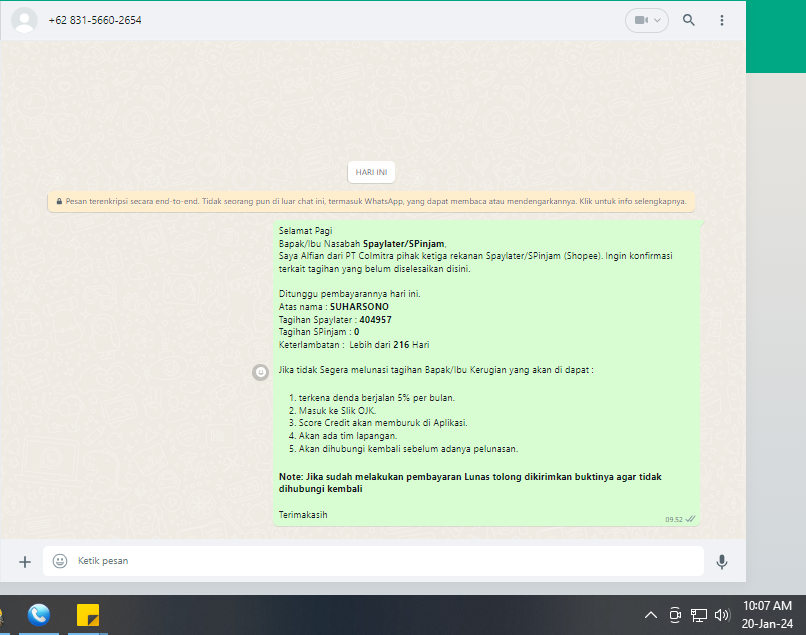Viewport: 806px width, 635px height.
Task: Click 'Keterlambatan : Lebih dari 216 Hari'
Action: pos(354,345)
